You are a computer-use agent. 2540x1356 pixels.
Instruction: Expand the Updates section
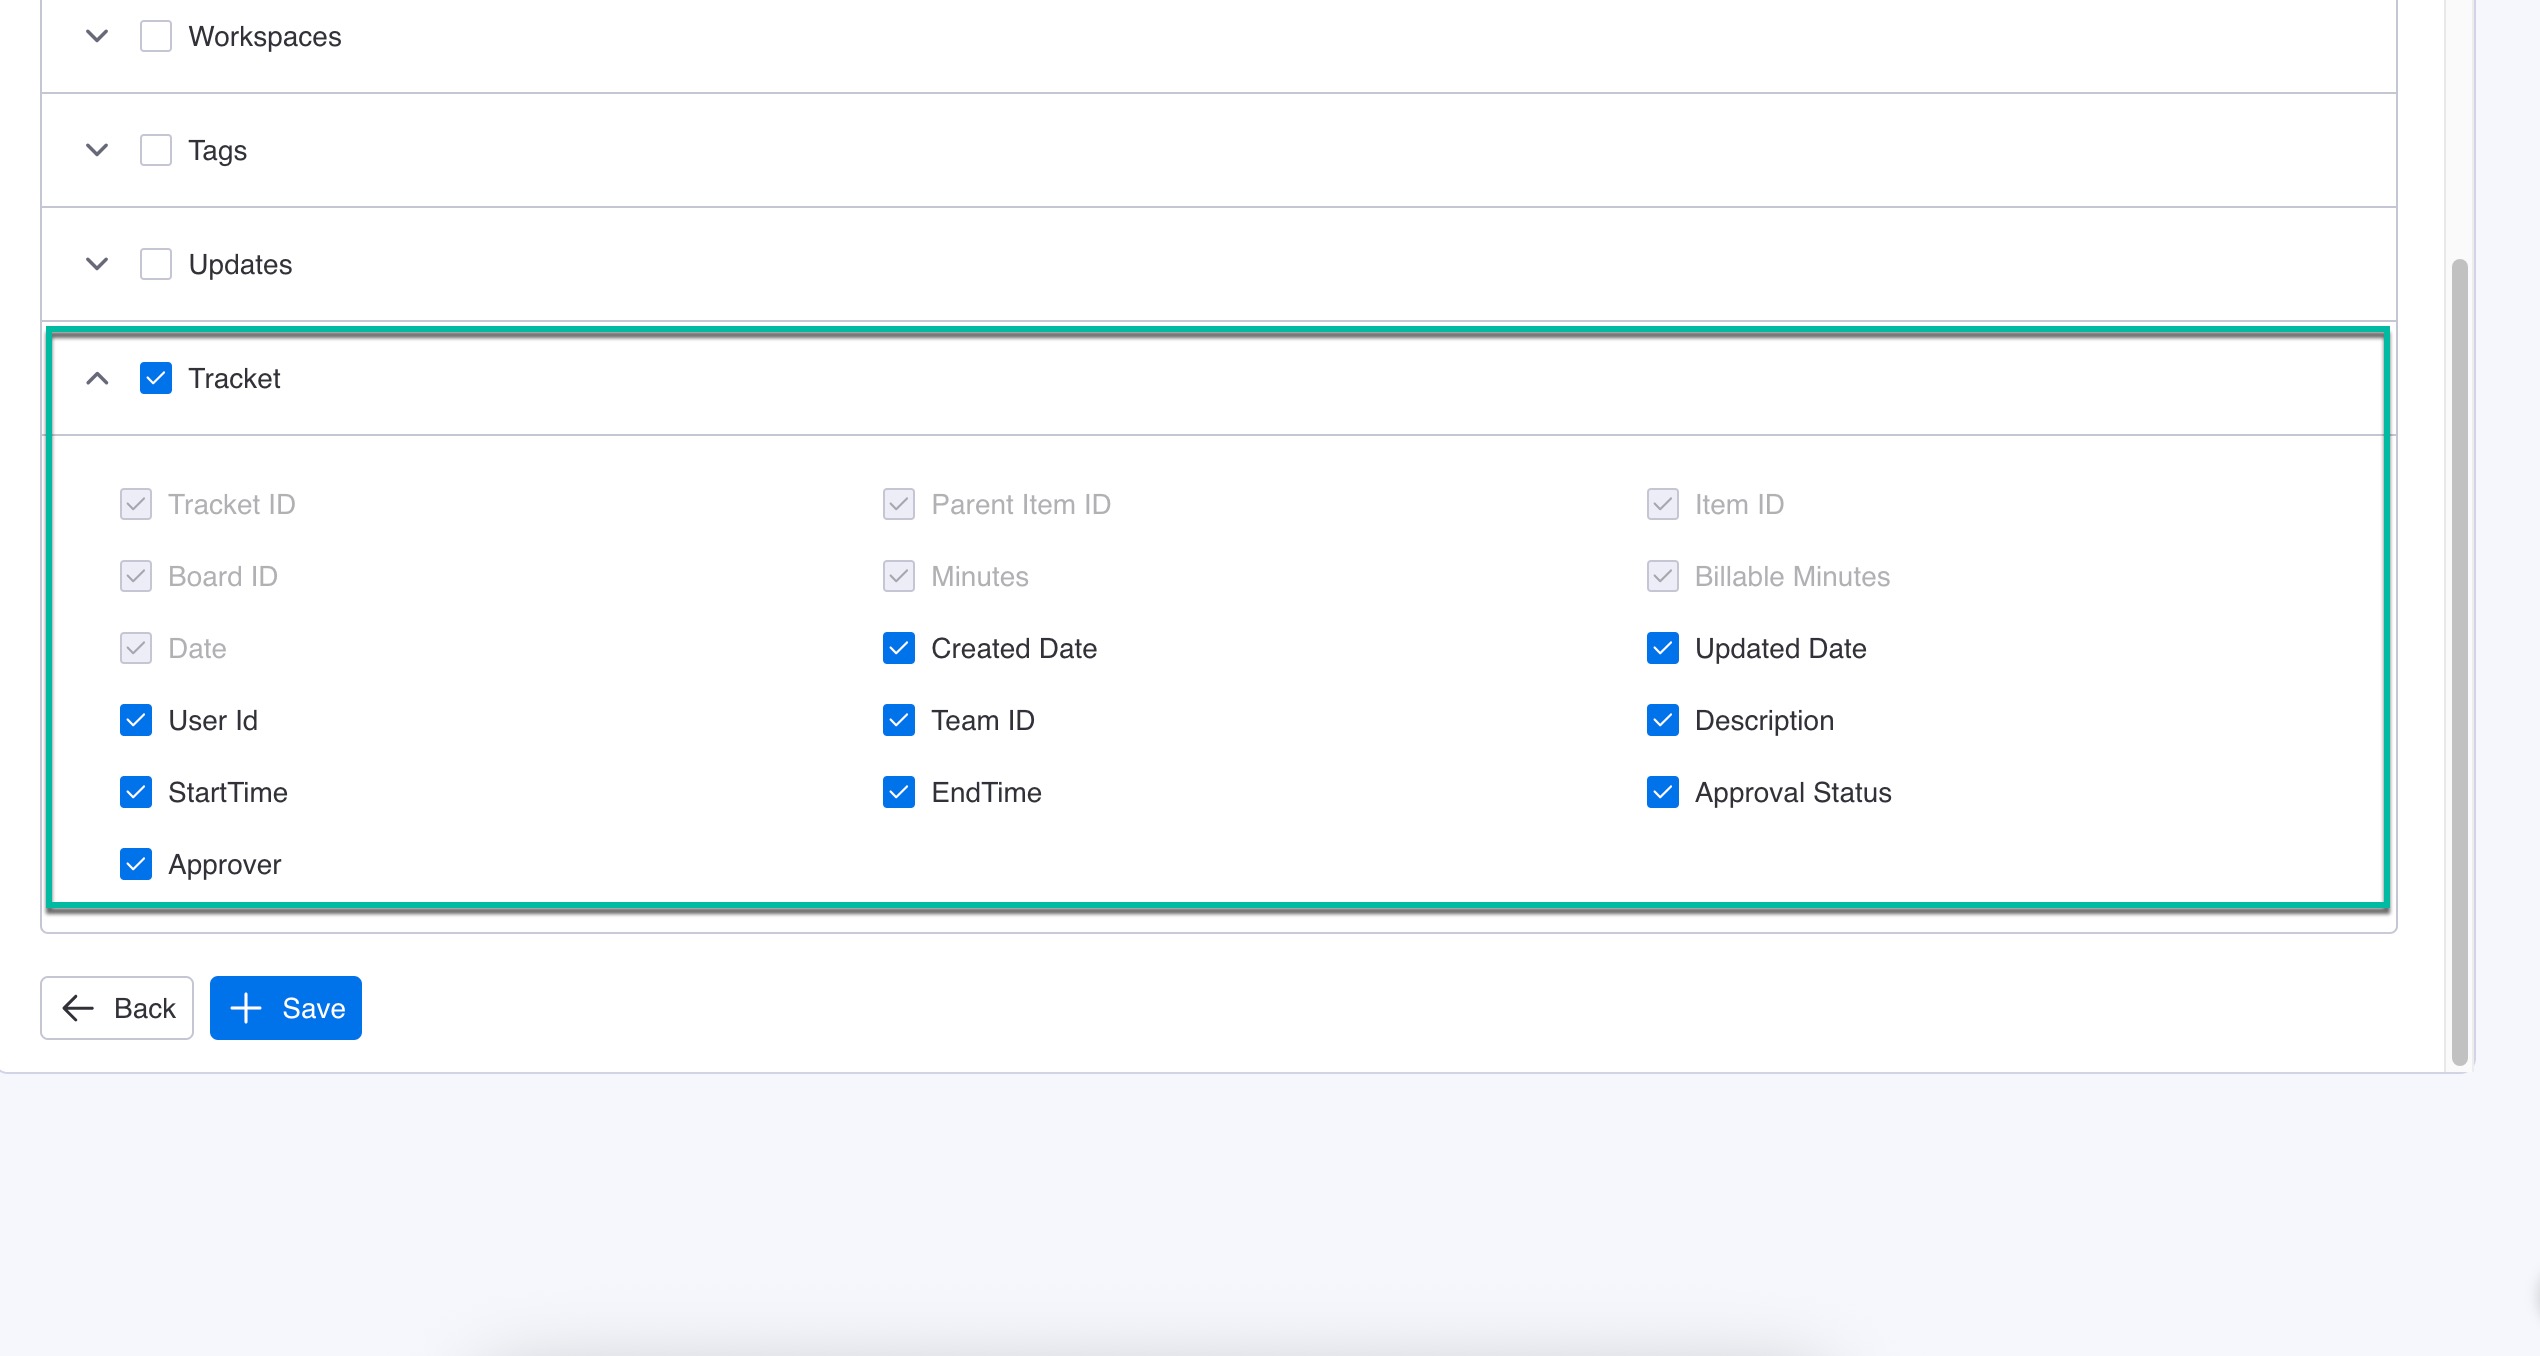pos(97,264)
